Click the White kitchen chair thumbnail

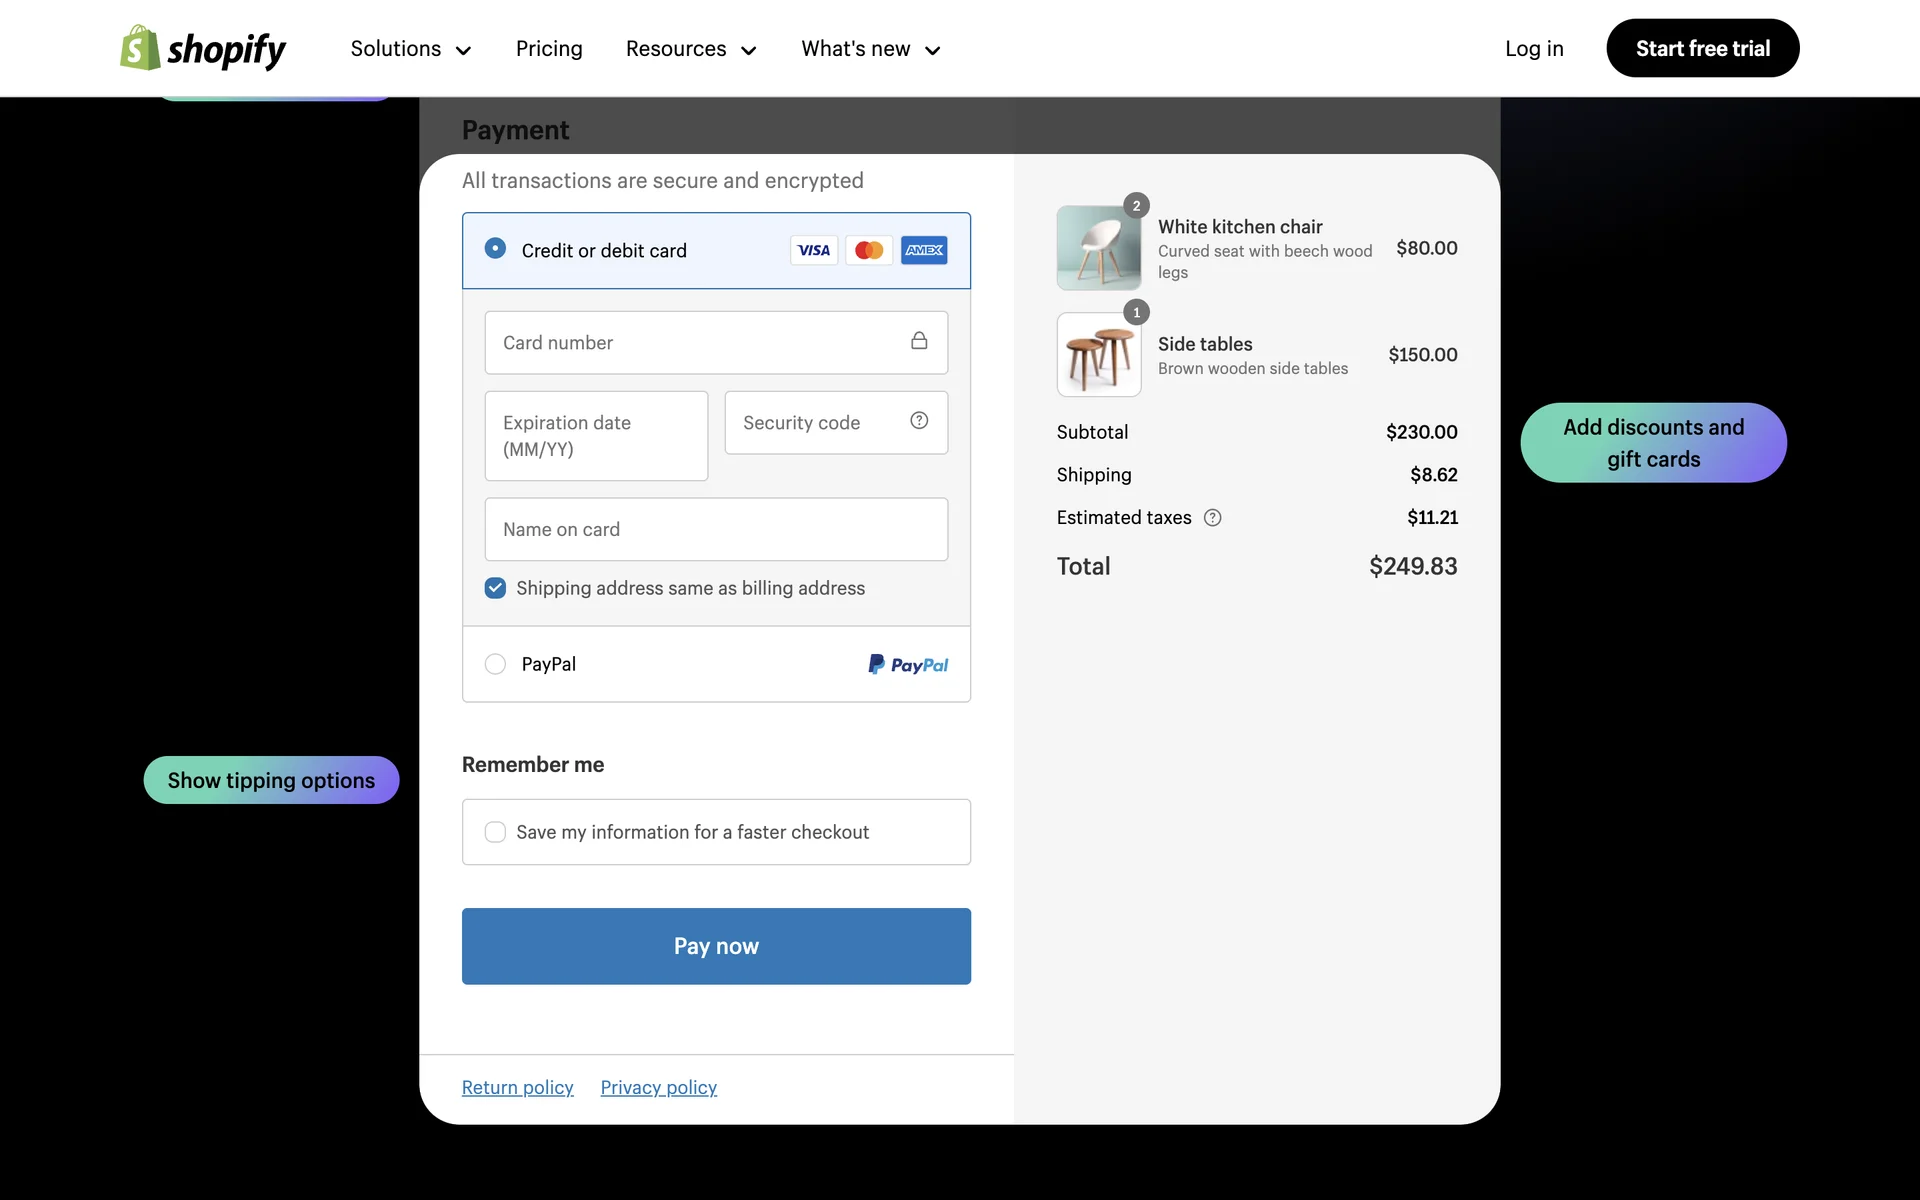(1098, 248)
